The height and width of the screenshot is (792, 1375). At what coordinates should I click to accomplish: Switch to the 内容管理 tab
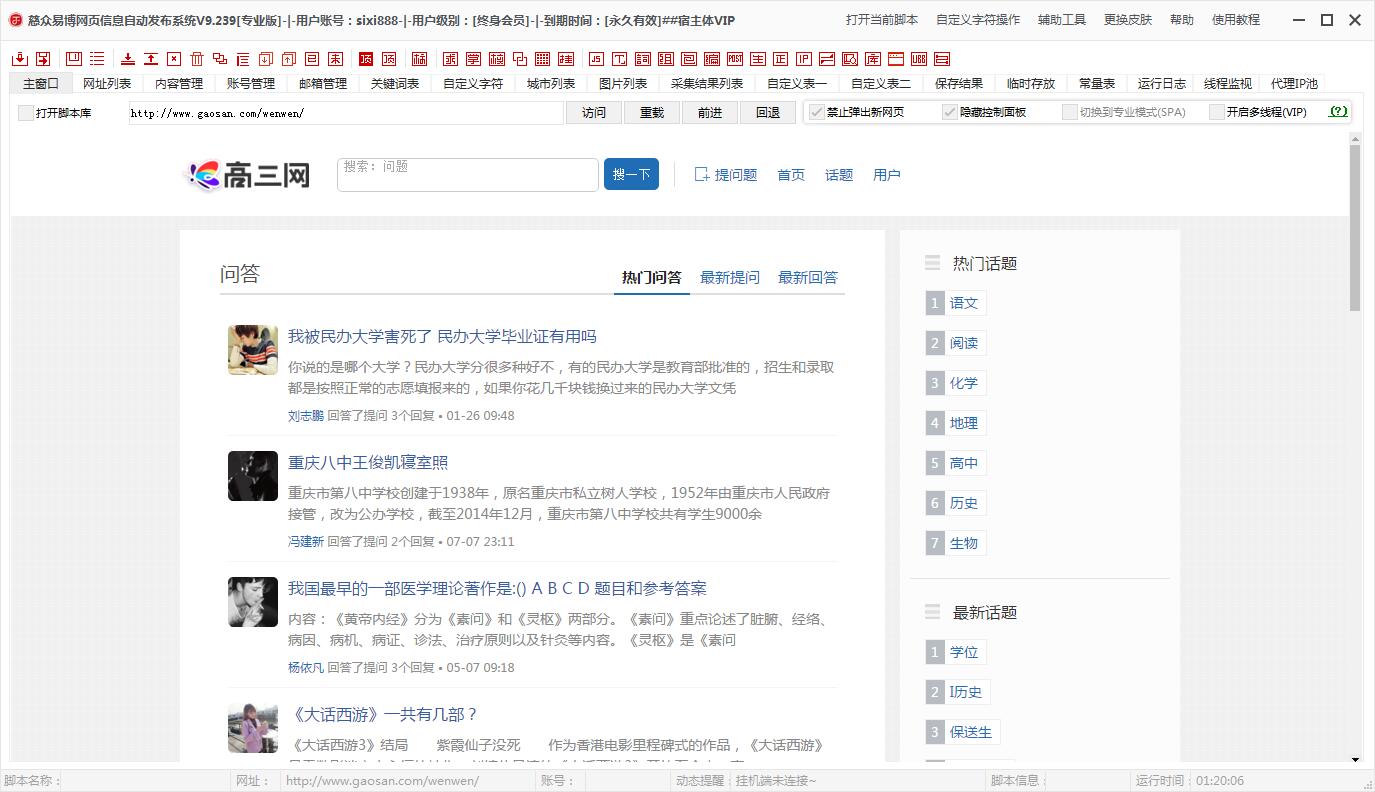pos(179,84)
